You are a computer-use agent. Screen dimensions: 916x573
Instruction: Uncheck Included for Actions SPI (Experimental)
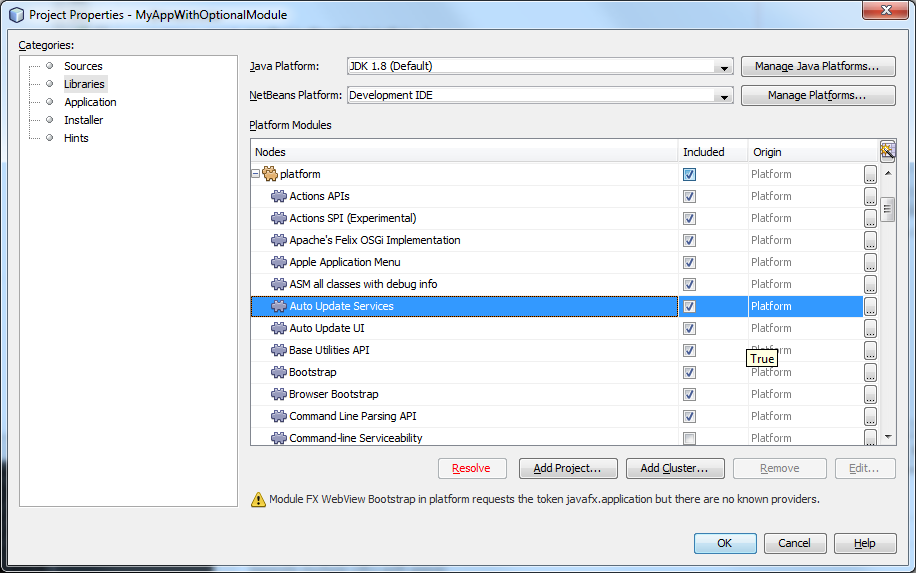click(x=689, y=218)
